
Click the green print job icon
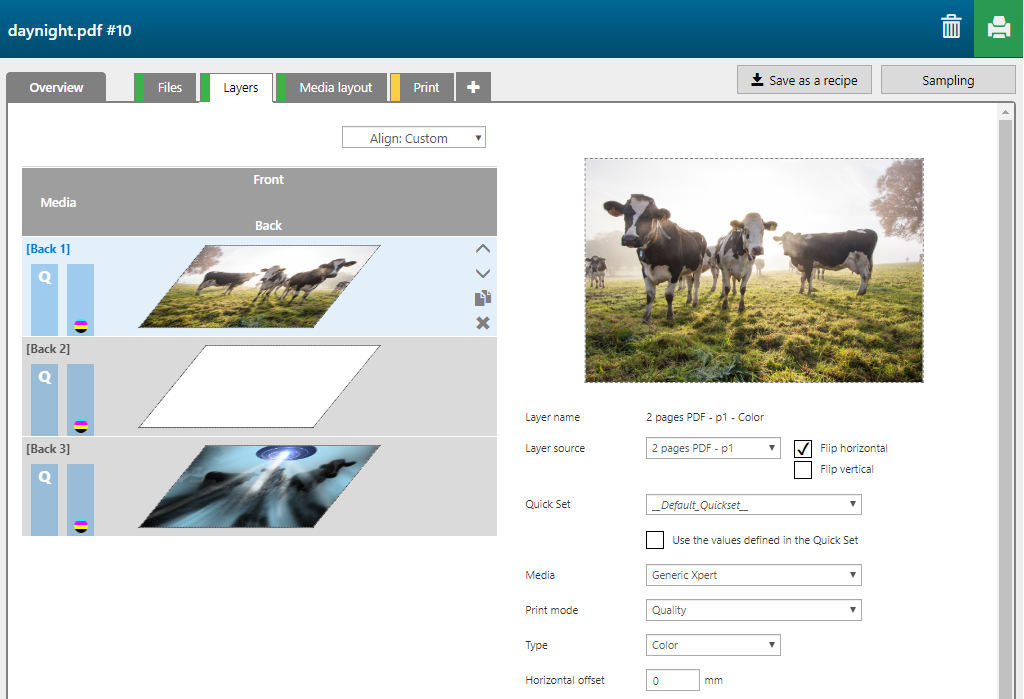pos(998,28)
